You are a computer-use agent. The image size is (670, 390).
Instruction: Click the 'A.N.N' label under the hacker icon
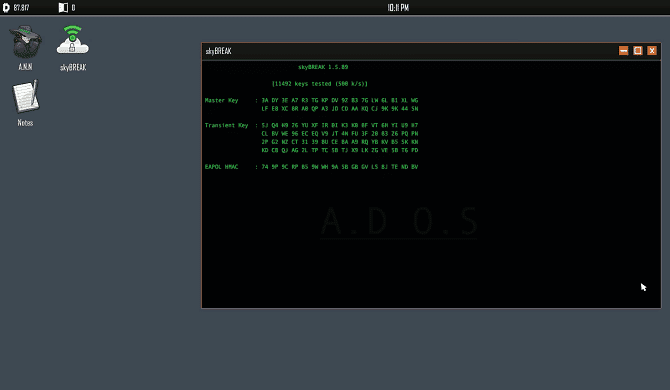[25, 67]
